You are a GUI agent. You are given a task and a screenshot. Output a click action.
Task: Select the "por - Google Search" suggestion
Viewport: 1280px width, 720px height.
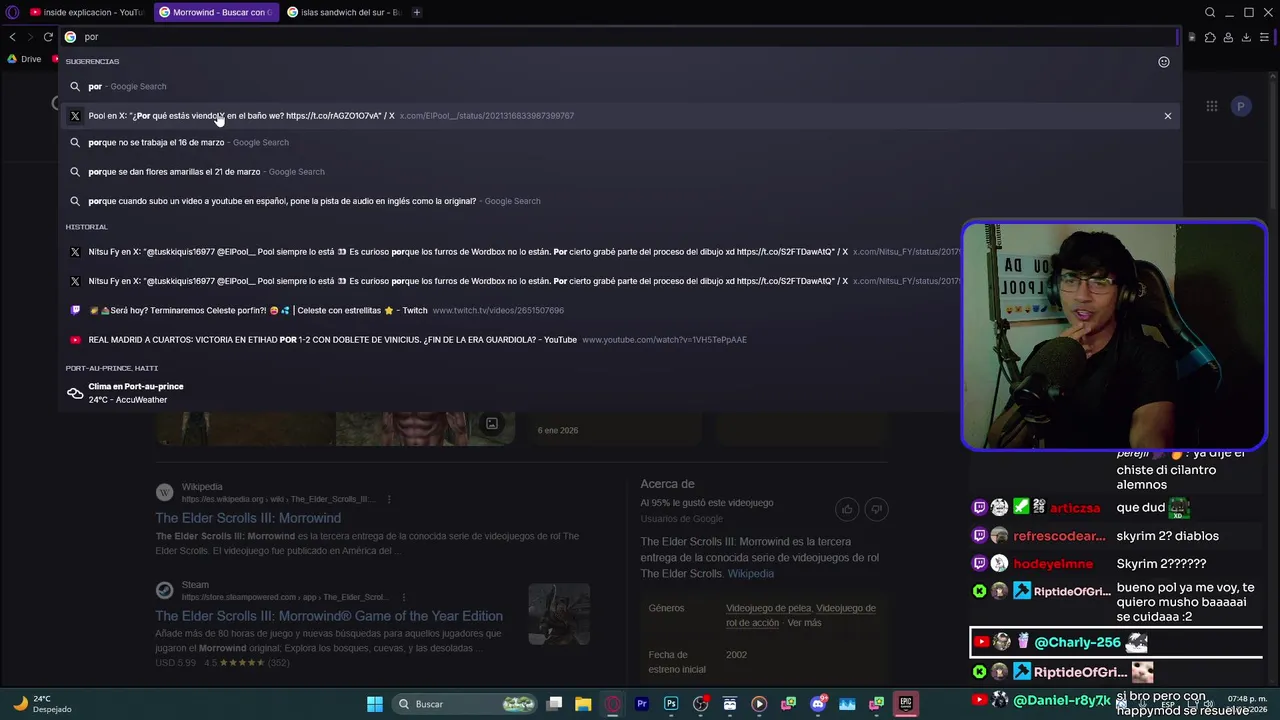[620, 86]
